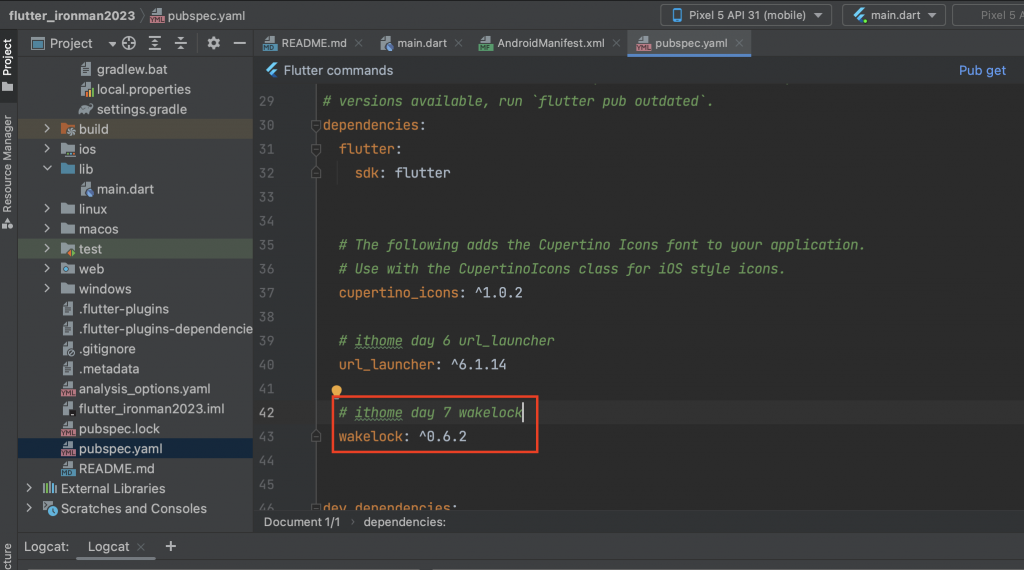The width and height of the screenshot is (1024, 570).
Task: Open Project panel settings gear
Action: (x=214, y=43)
